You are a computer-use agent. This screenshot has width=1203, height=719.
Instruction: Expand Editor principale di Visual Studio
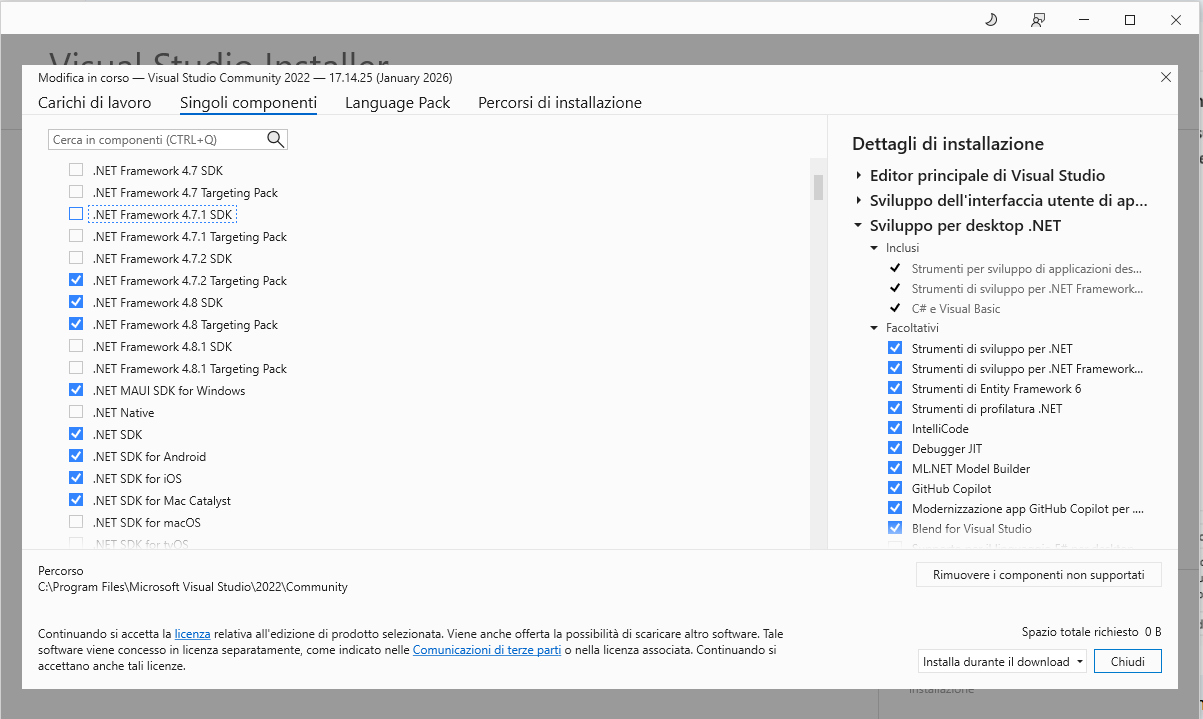pos(859,175)
